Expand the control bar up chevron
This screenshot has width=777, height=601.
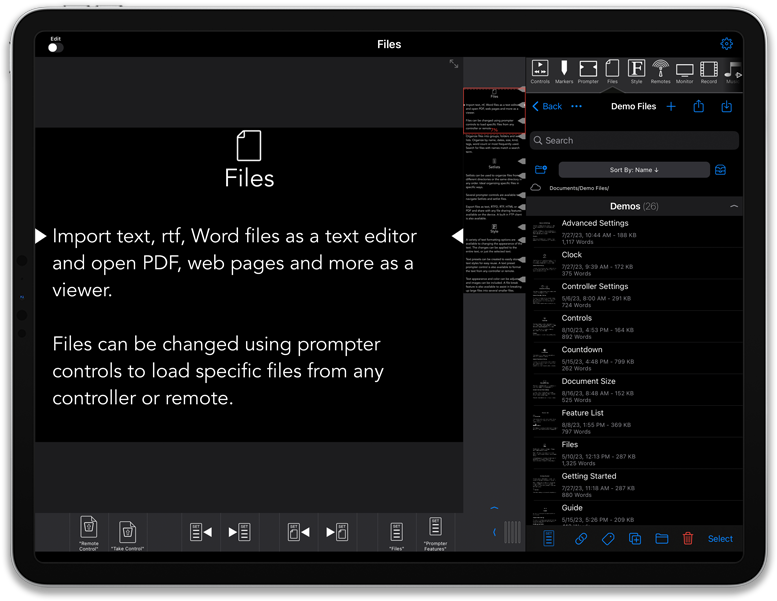click(494, 508)
